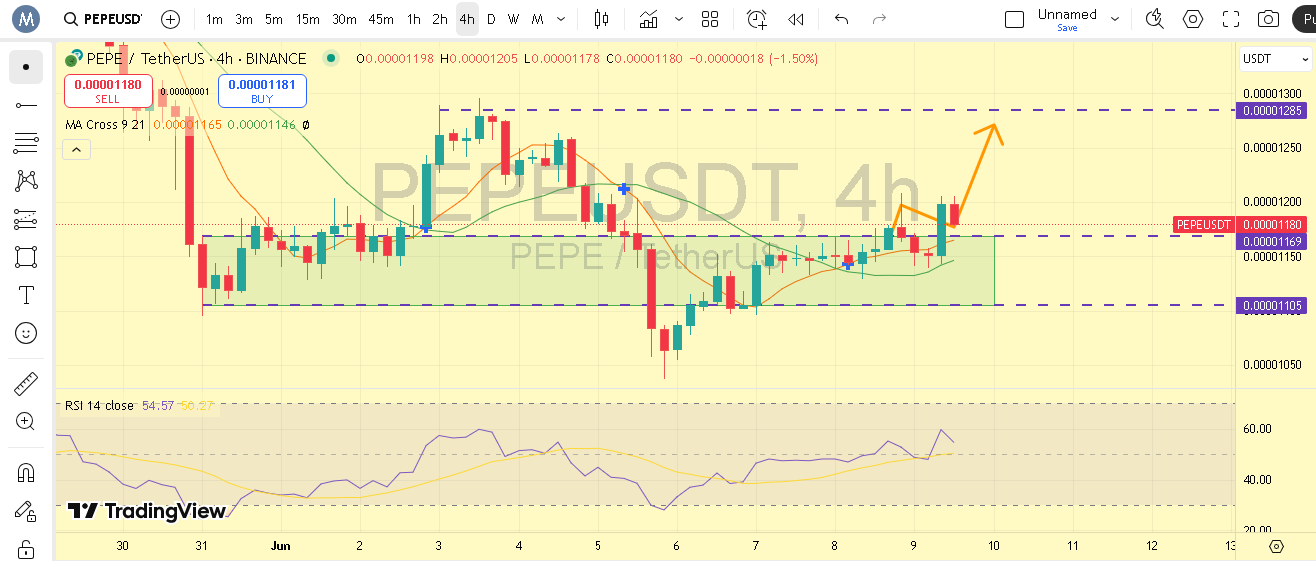Toggle magnet mode

click(26, 473)
